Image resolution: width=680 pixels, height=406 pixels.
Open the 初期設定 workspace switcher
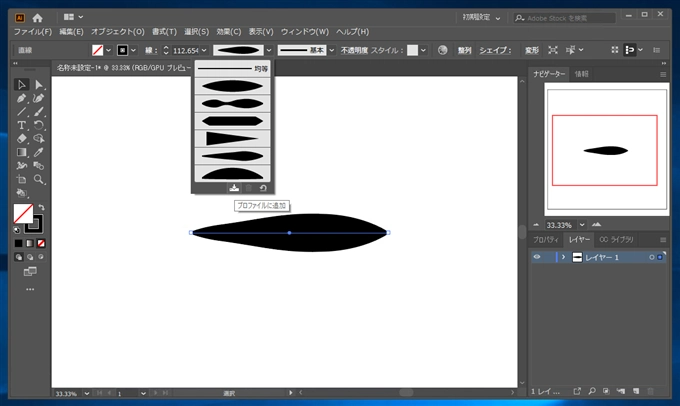(481, 17)
